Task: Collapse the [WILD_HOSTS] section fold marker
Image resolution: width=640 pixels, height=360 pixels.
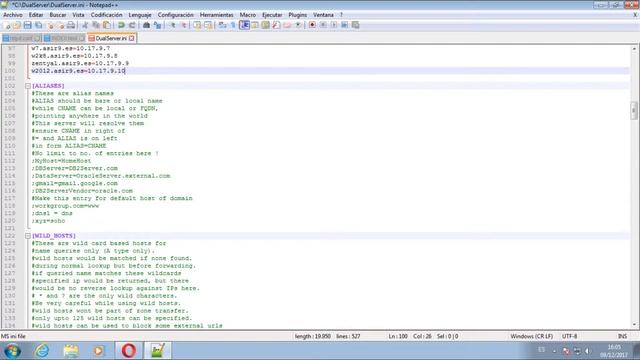Action: coord(28,236)
